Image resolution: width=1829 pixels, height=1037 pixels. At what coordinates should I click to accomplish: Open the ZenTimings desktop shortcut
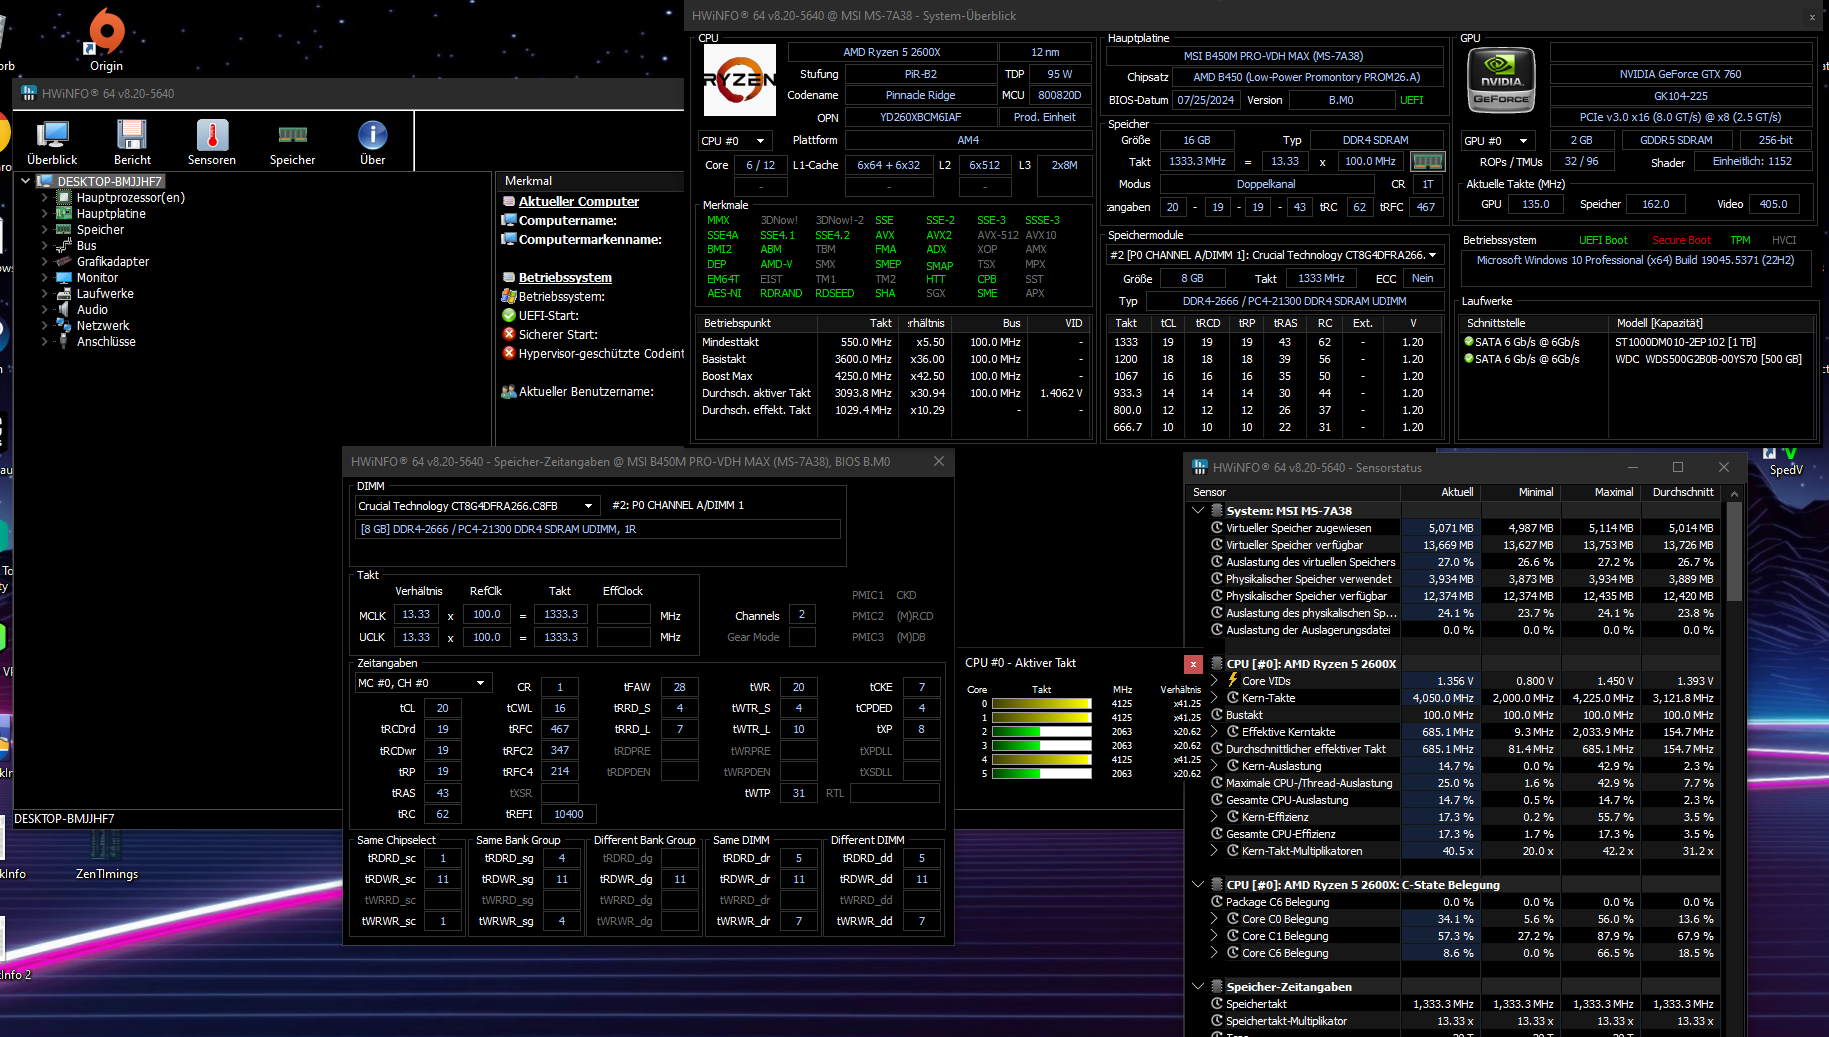[x=106, y=852]
